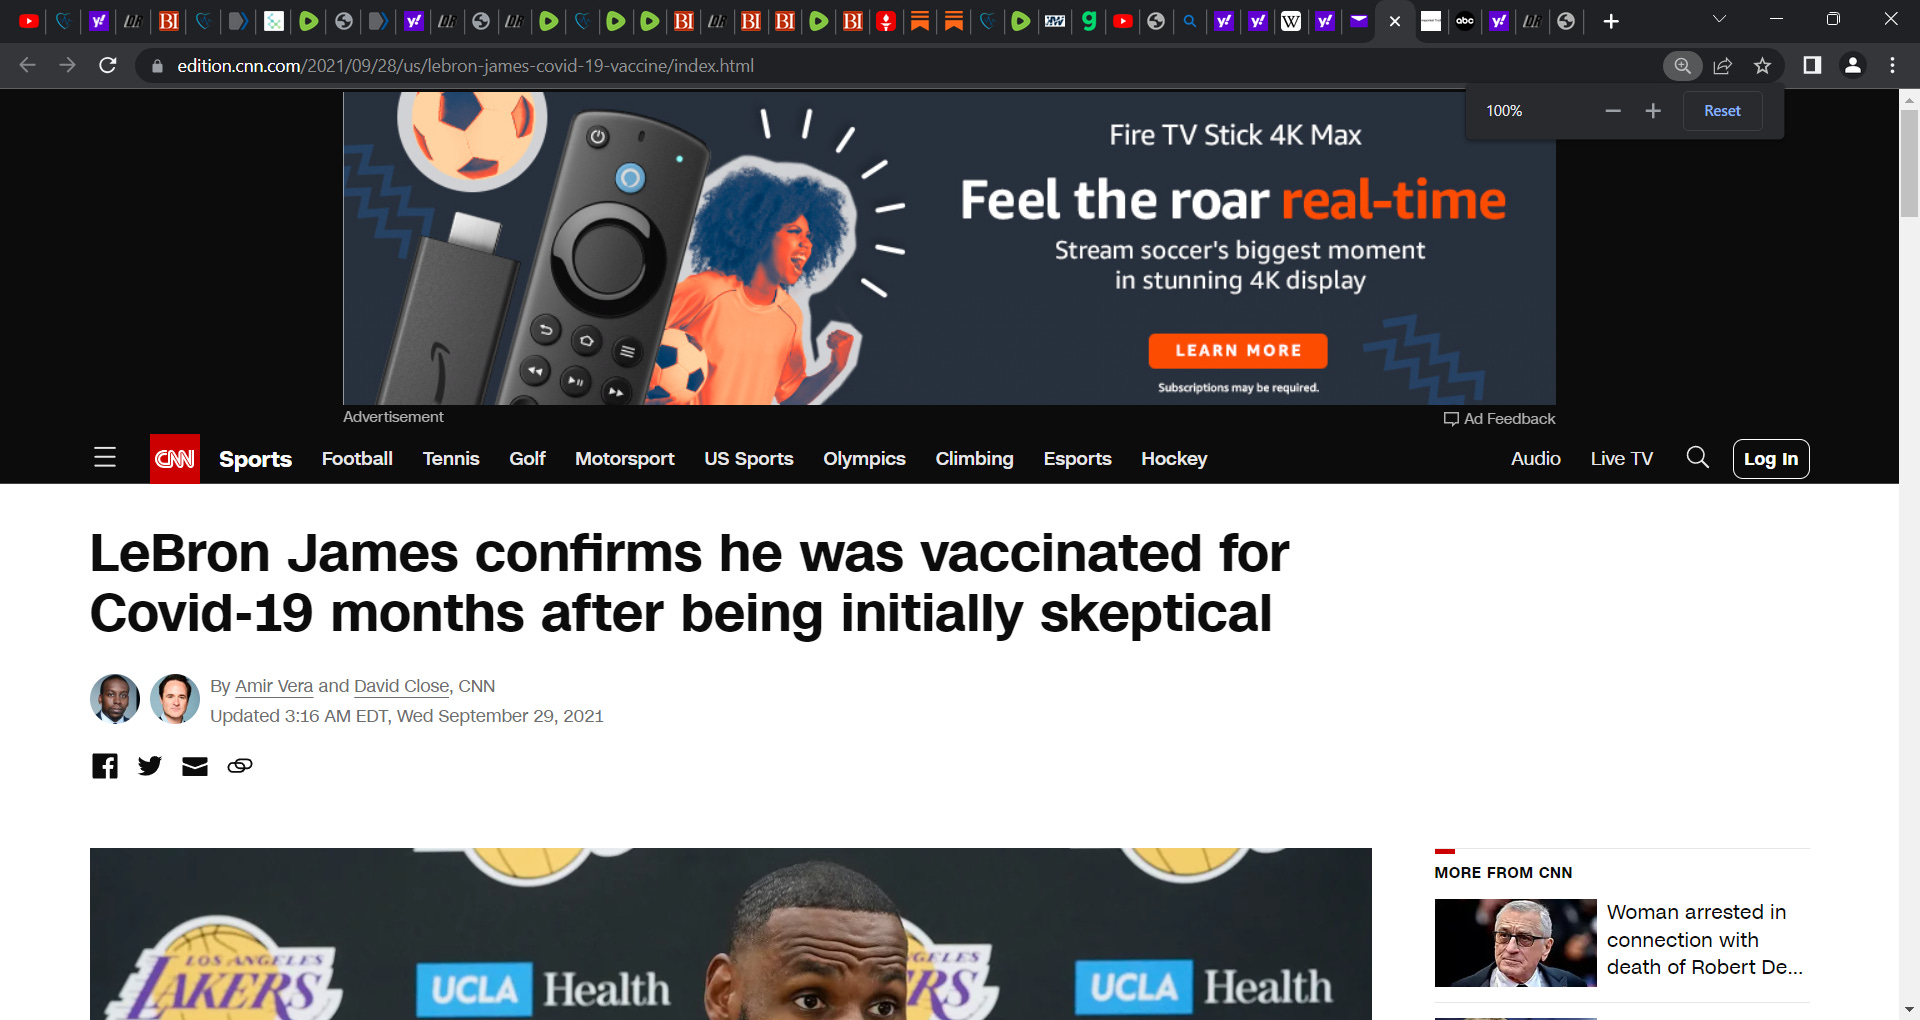This screenshot has width=1920, height=1020.
Task: Open the CNN hamburger menu
Action: 105,458
